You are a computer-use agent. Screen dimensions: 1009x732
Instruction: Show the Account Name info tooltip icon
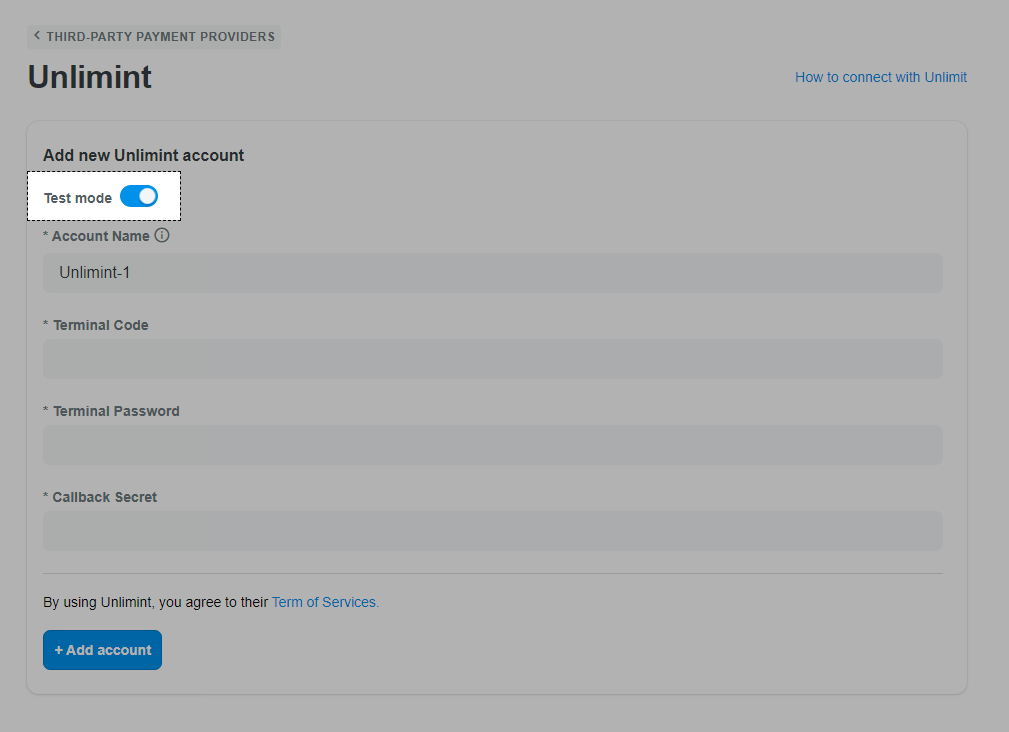click(162, 235)
